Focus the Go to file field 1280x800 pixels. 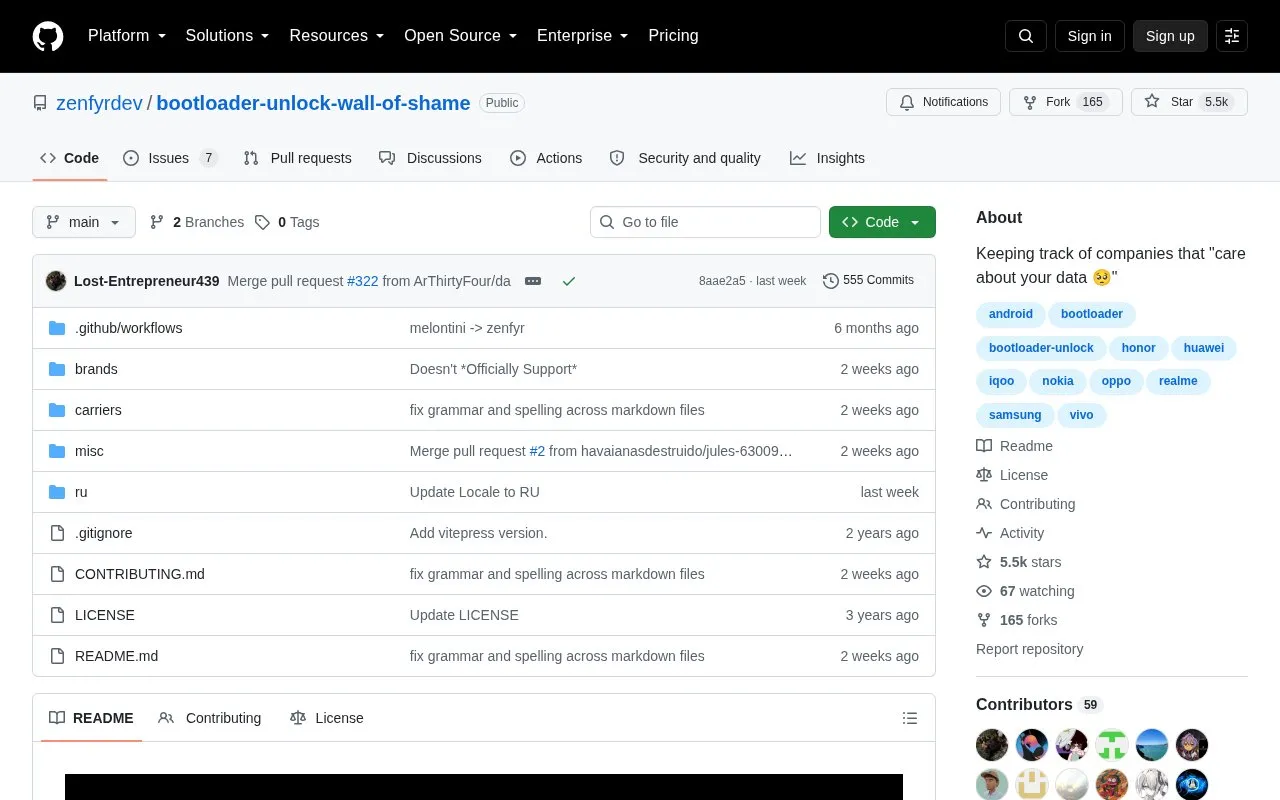pos(705,222)
